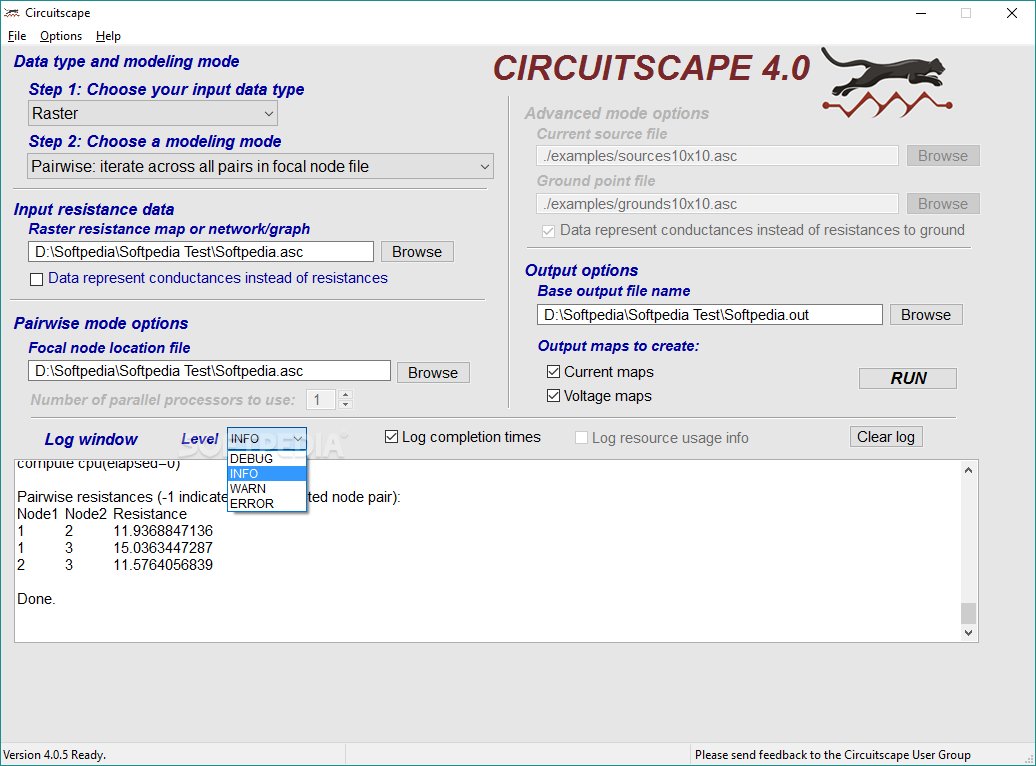1036x766 pixels.
Task: Select INFO log level option
Action: coord(266,473)
